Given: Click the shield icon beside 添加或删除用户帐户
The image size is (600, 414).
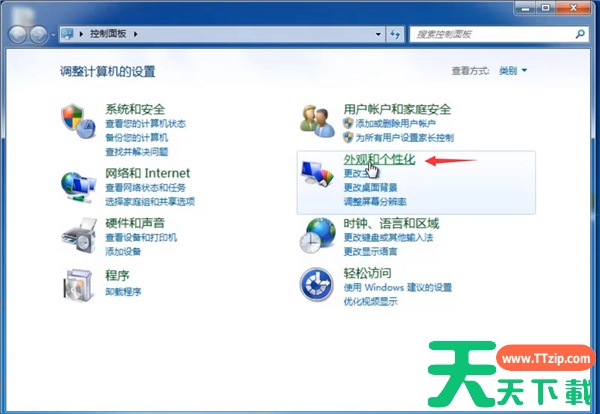Looking at the screenshot, I should tap(348, 123).
